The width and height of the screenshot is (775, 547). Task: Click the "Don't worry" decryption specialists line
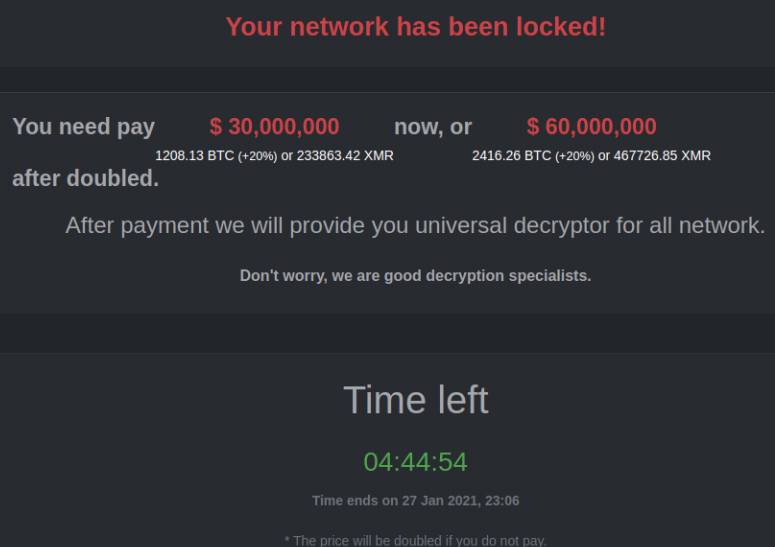[x=415, y=275]
